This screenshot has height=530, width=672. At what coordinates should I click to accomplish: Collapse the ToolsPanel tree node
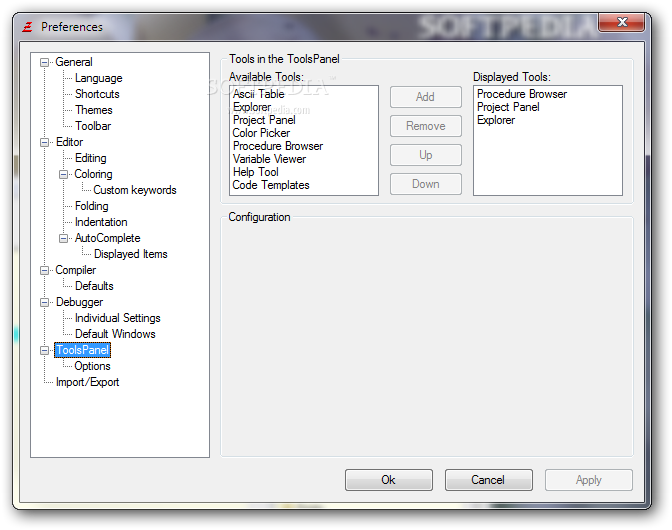44,350
